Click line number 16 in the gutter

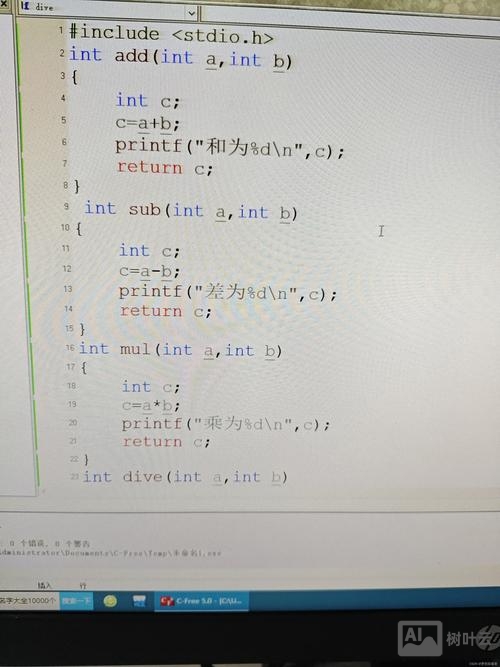pyautogui.click(x=70, y=348)
